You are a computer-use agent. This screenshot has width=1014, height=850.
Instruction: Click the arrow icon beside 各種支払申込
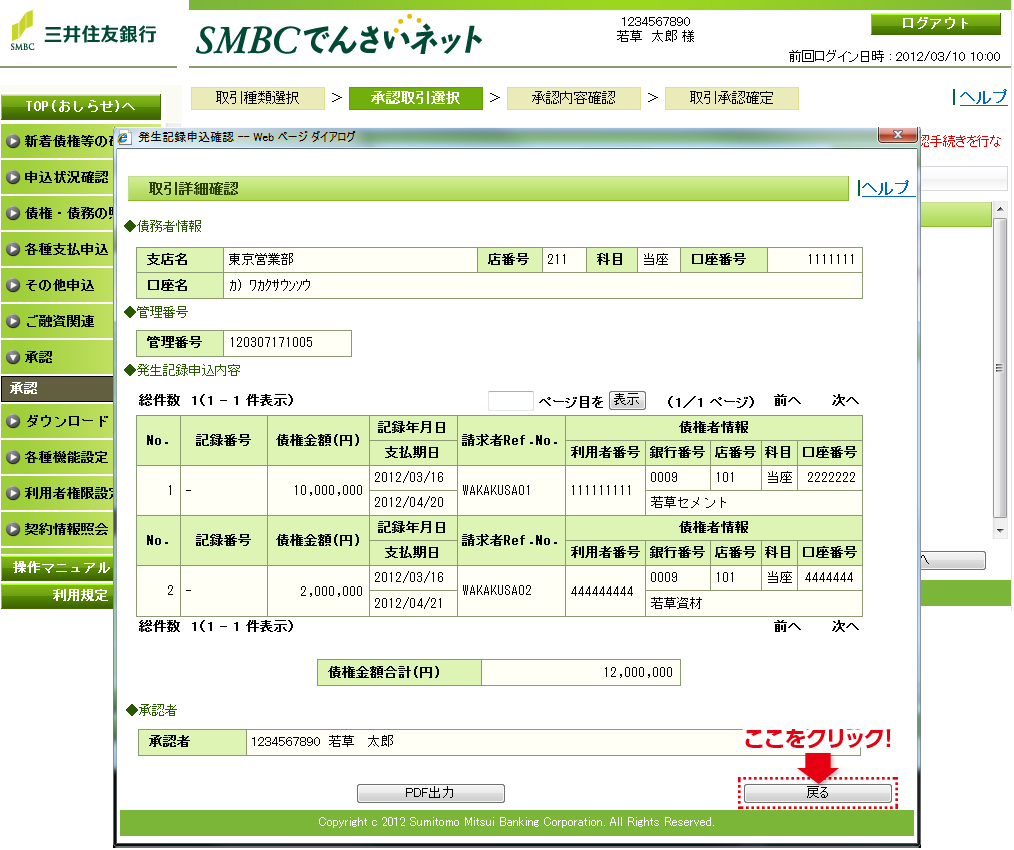tap(13, 249)
